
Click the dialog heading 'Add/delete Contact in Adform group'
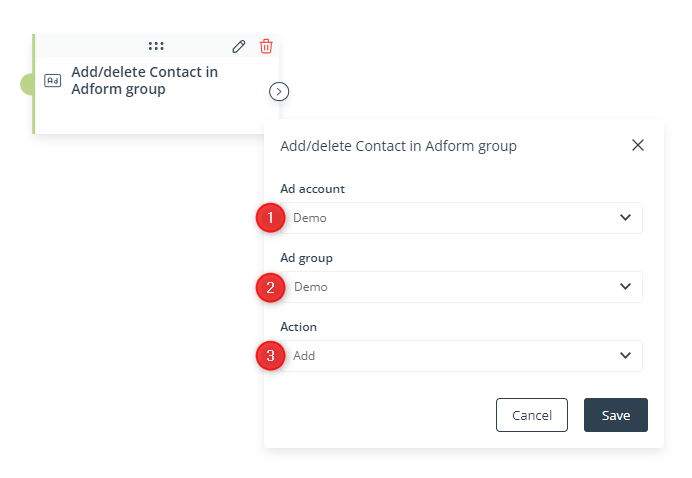coord(399,146)
